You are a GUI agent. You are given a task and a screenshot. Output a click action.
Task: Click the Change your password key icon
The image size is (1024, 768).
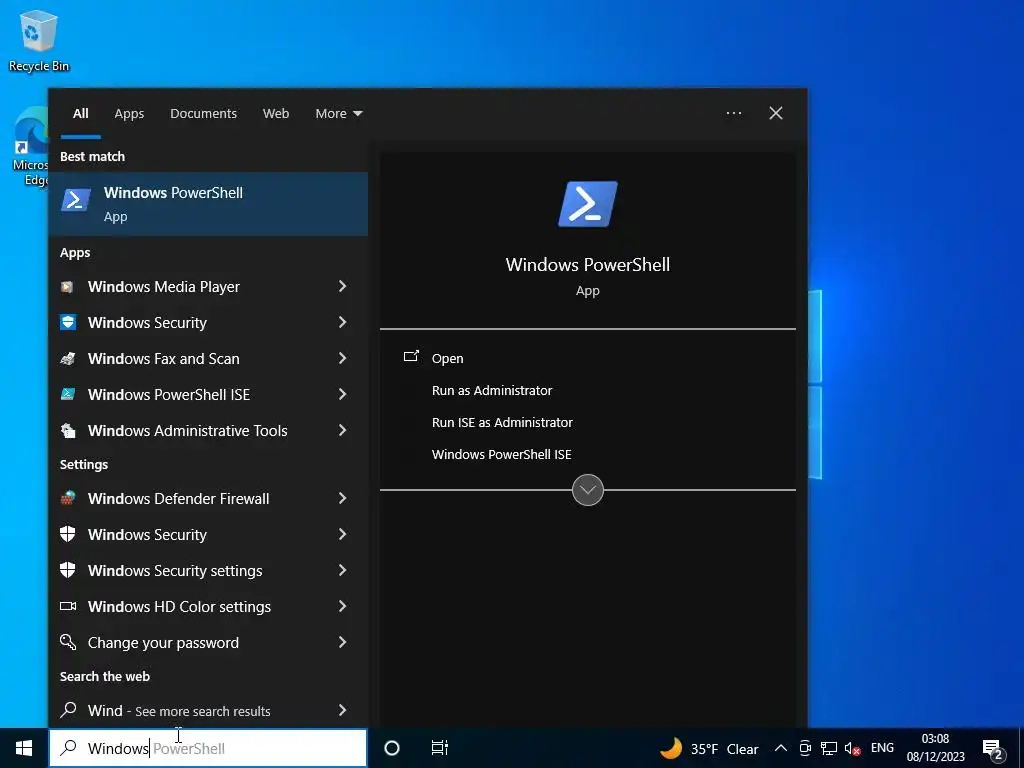point(68,642)
